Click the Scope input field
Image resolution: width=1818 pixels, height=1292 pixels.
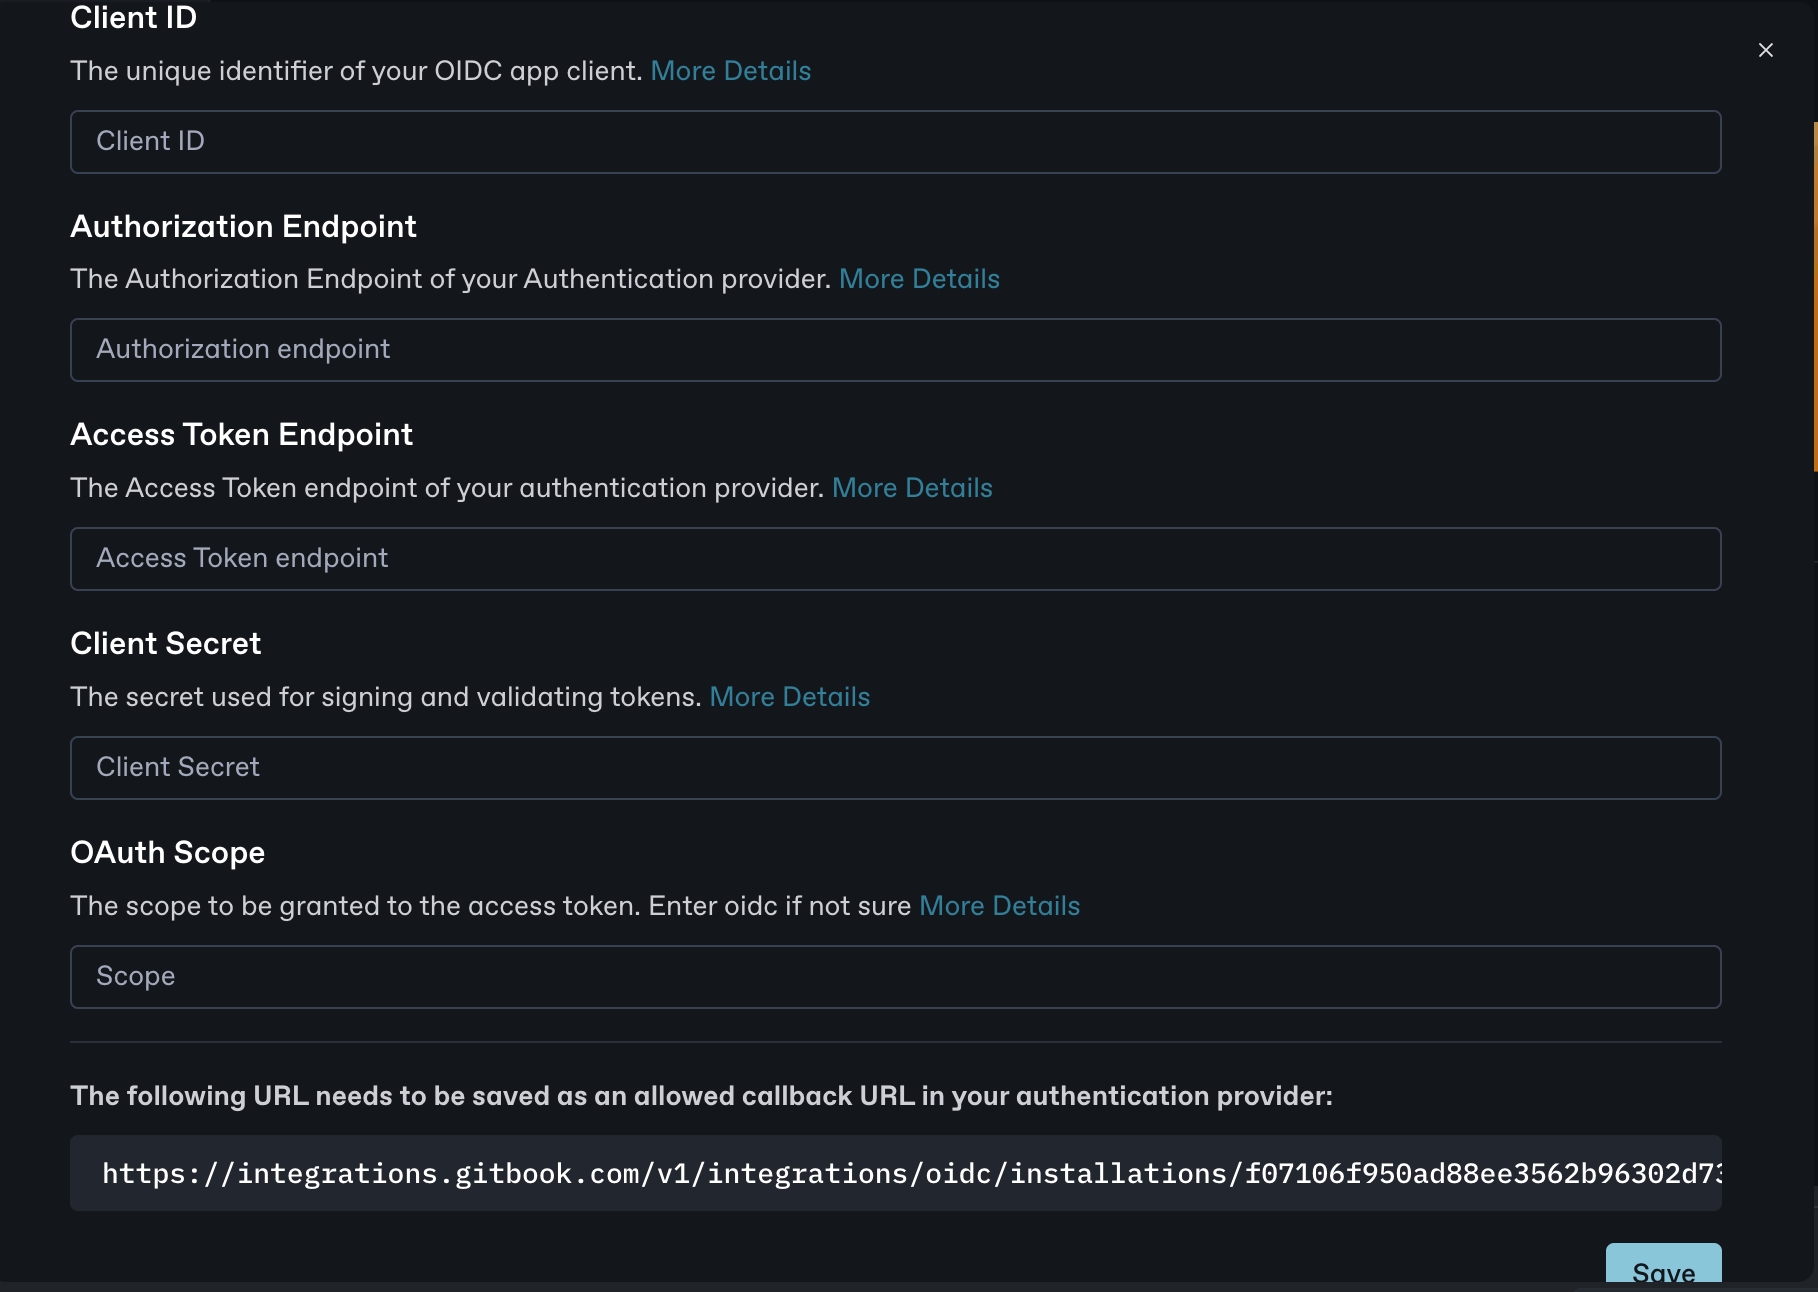tap(895, 977)
